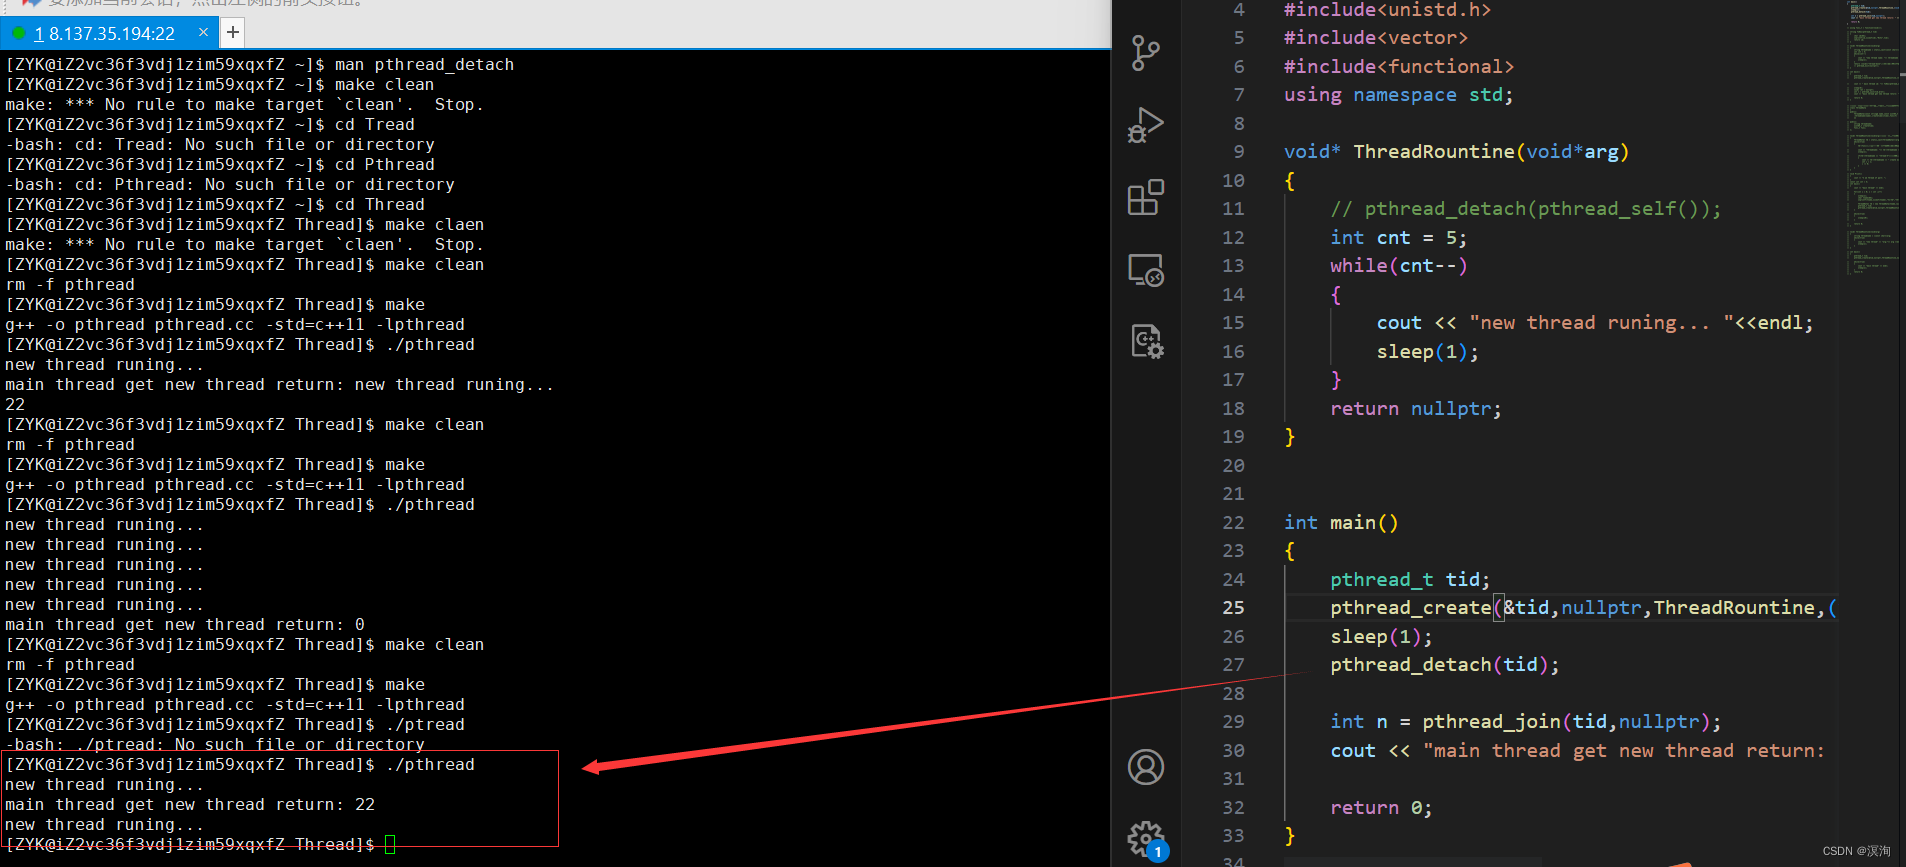Click 'cout << "main thread get' line 30
Screen dimensions: 1906x867
[1577, 751]
